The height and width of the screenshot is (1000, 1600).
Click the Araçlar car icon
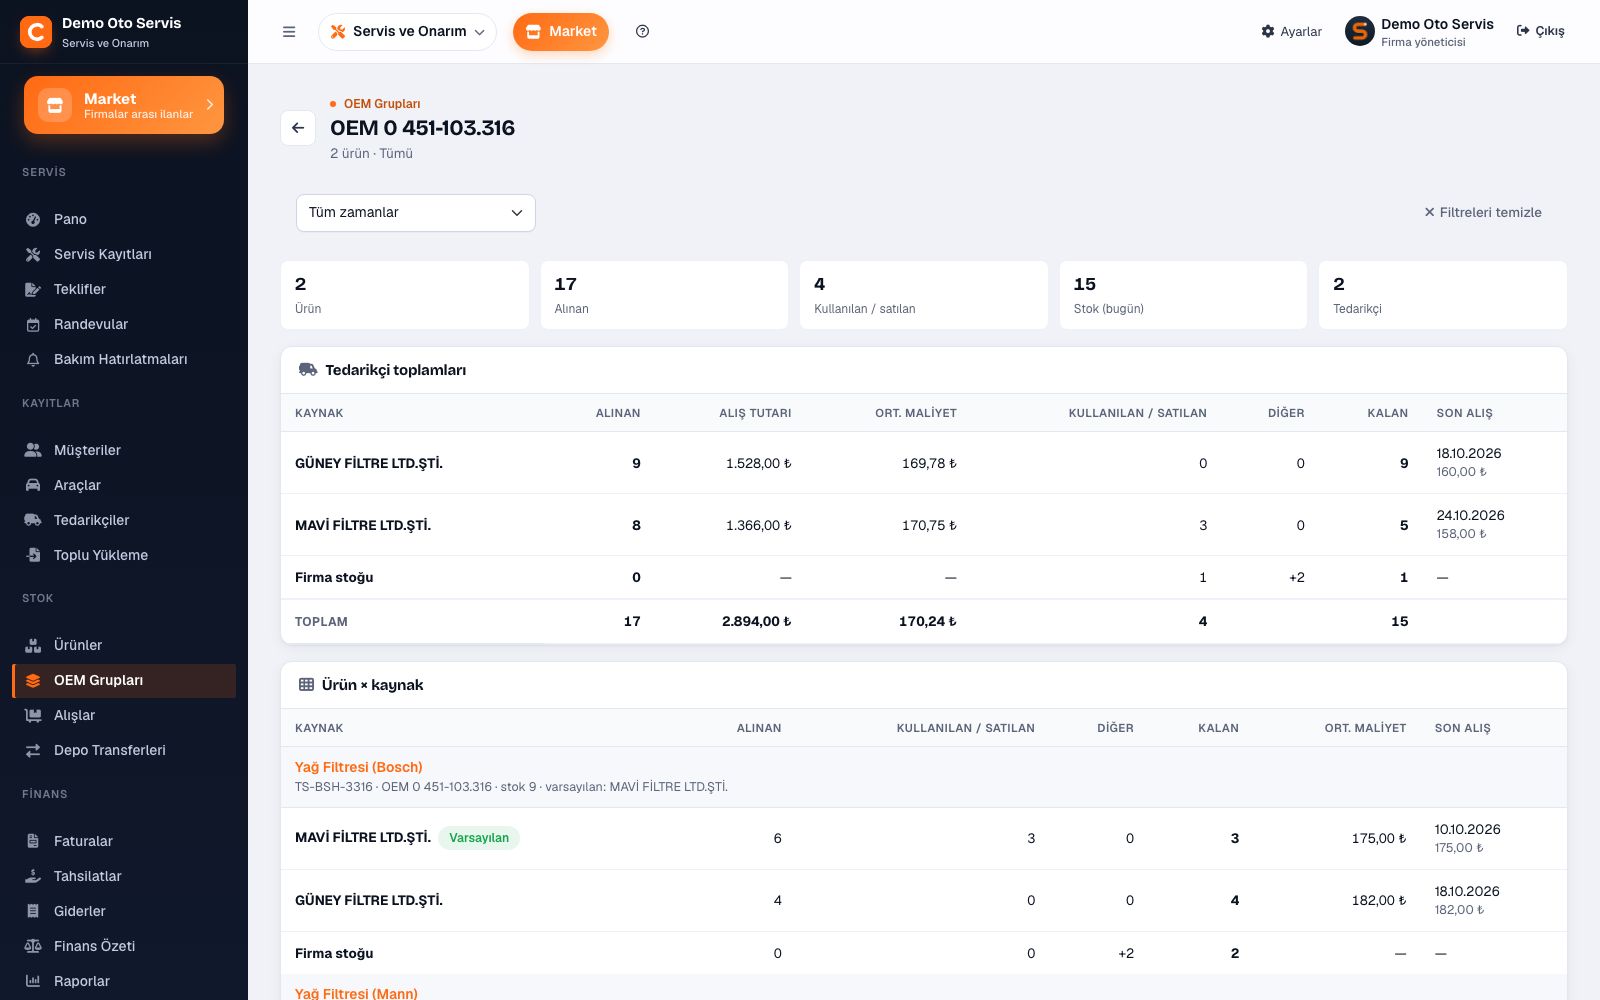point(33,485)
